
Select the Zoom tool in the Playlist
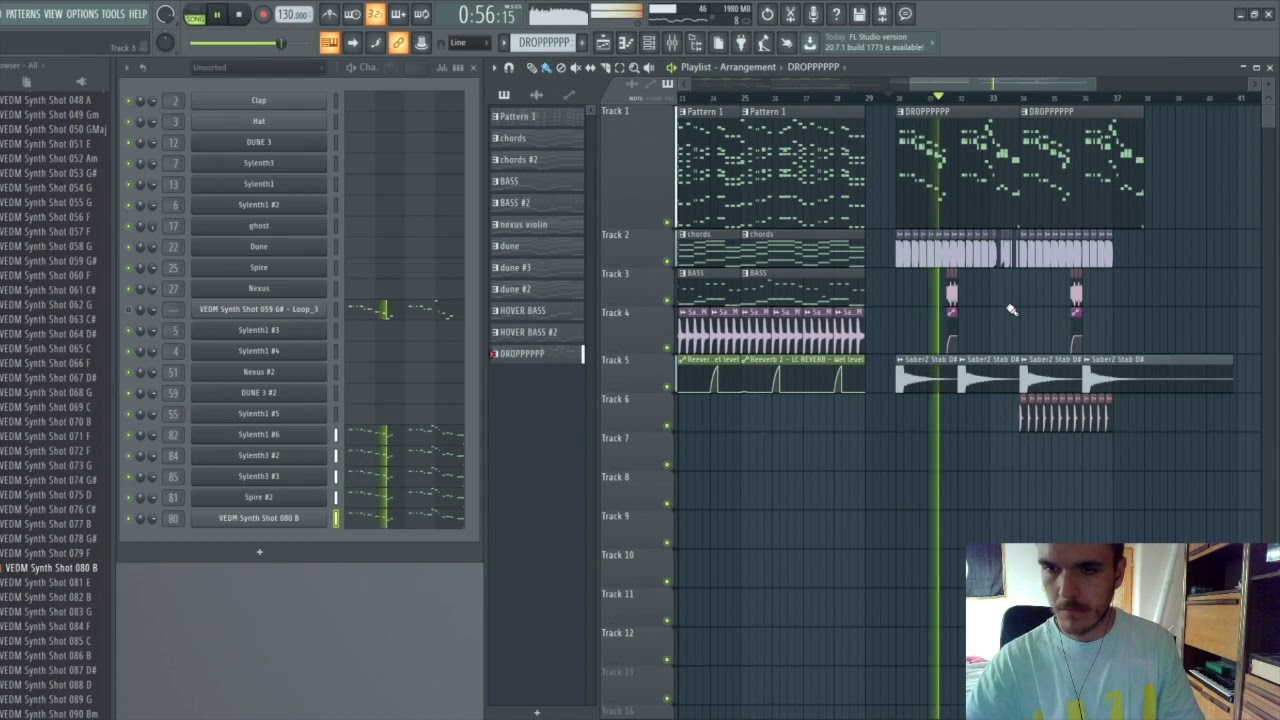(634, 67)
